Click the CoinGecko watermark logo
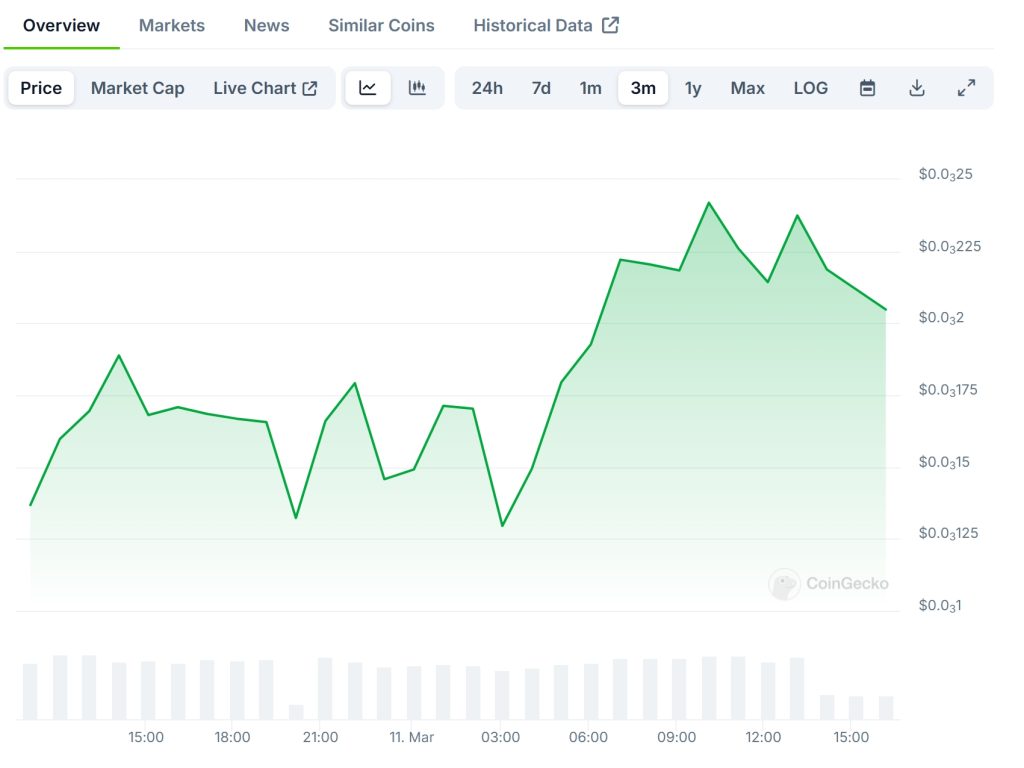 tap(784, 584)
